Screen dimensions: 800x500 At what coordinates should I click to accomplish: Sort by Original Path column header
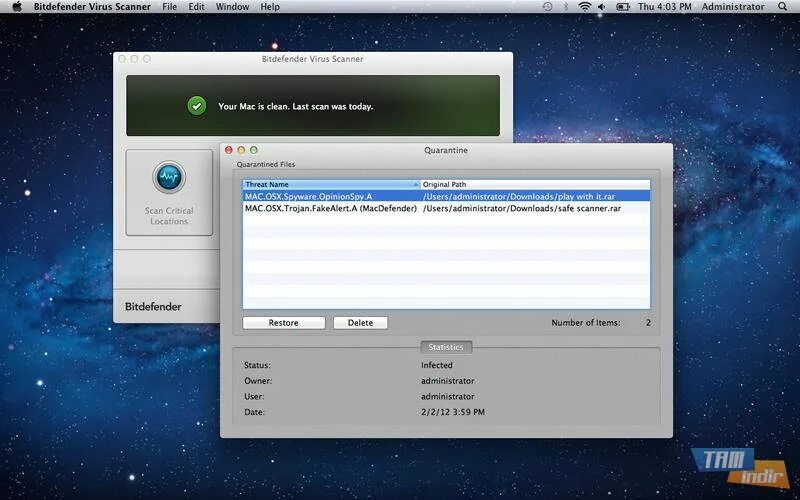tap(535, 184)
